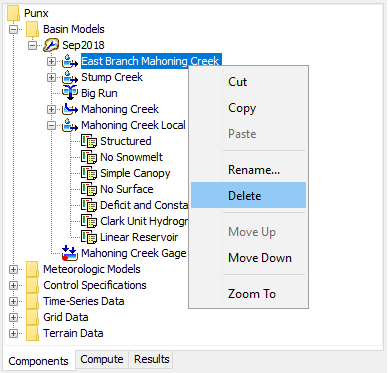Screen dimensions: 388x373
Task: Click the Structured method icon
Action: 89,141
